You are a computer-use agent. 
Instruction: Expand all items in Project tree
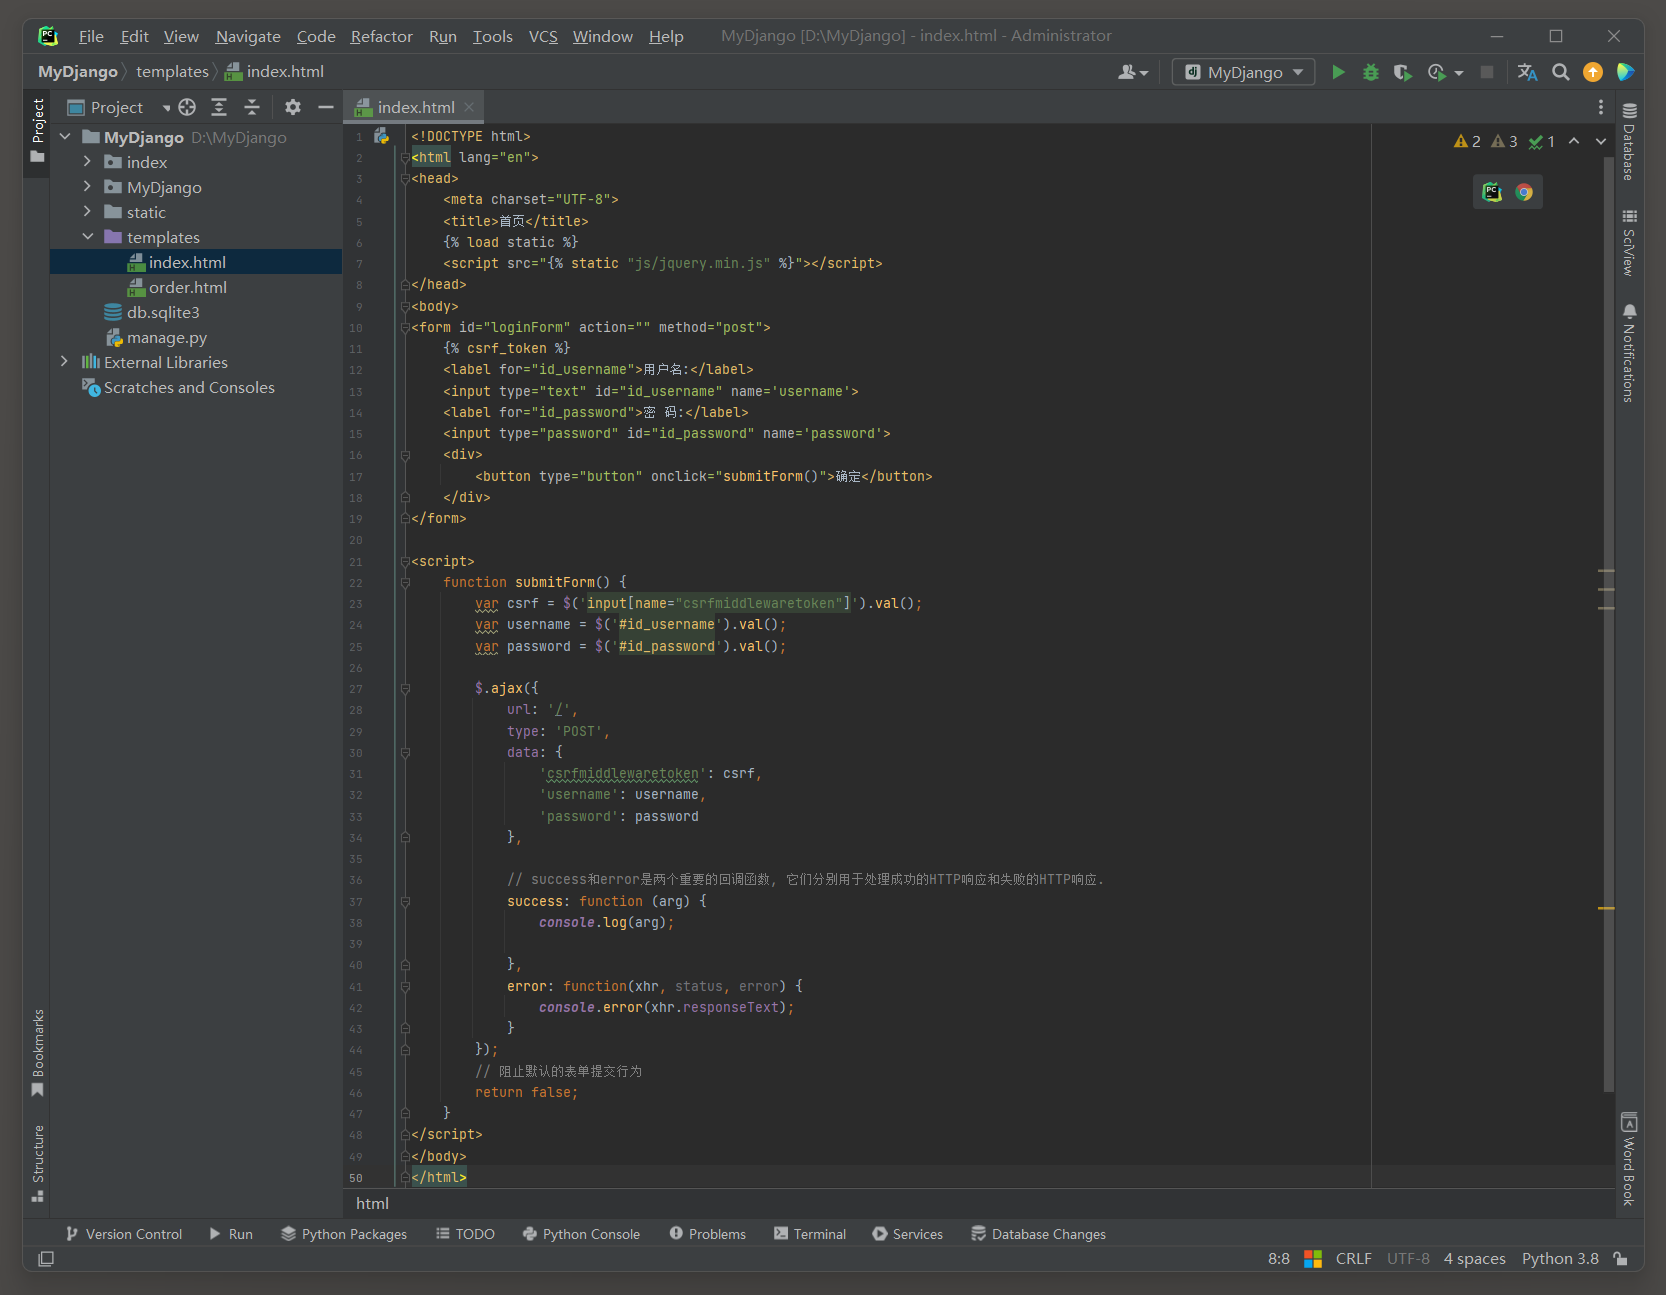pyautogui.click(x=219, y=107)
